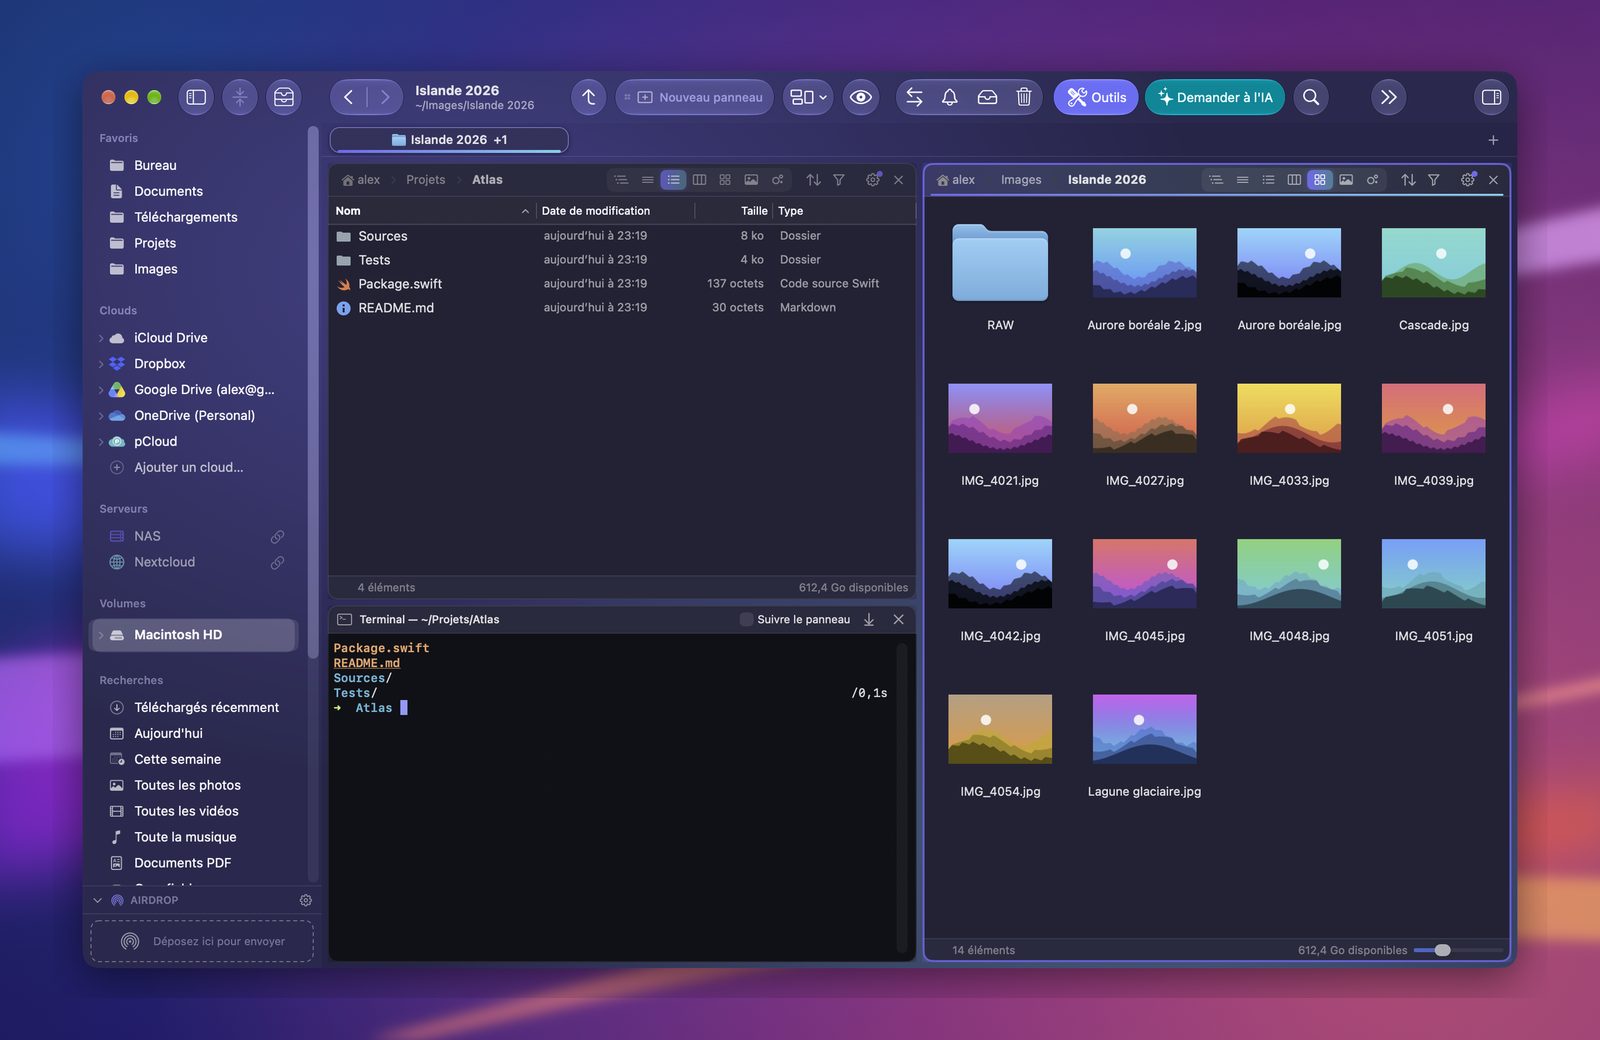Click Projets breadcrumb in left panel
The height and width of the screenshot is (1040, 1600).
(425, 180)
